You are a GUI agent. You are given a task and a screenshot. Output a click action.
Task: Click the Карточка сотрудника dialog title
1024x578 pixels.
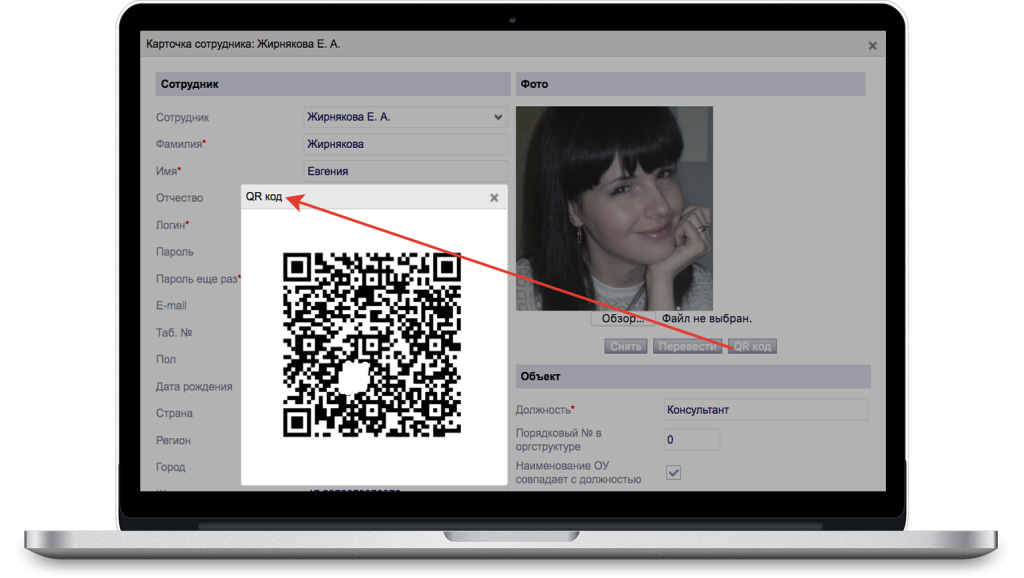tap(243, 44)
